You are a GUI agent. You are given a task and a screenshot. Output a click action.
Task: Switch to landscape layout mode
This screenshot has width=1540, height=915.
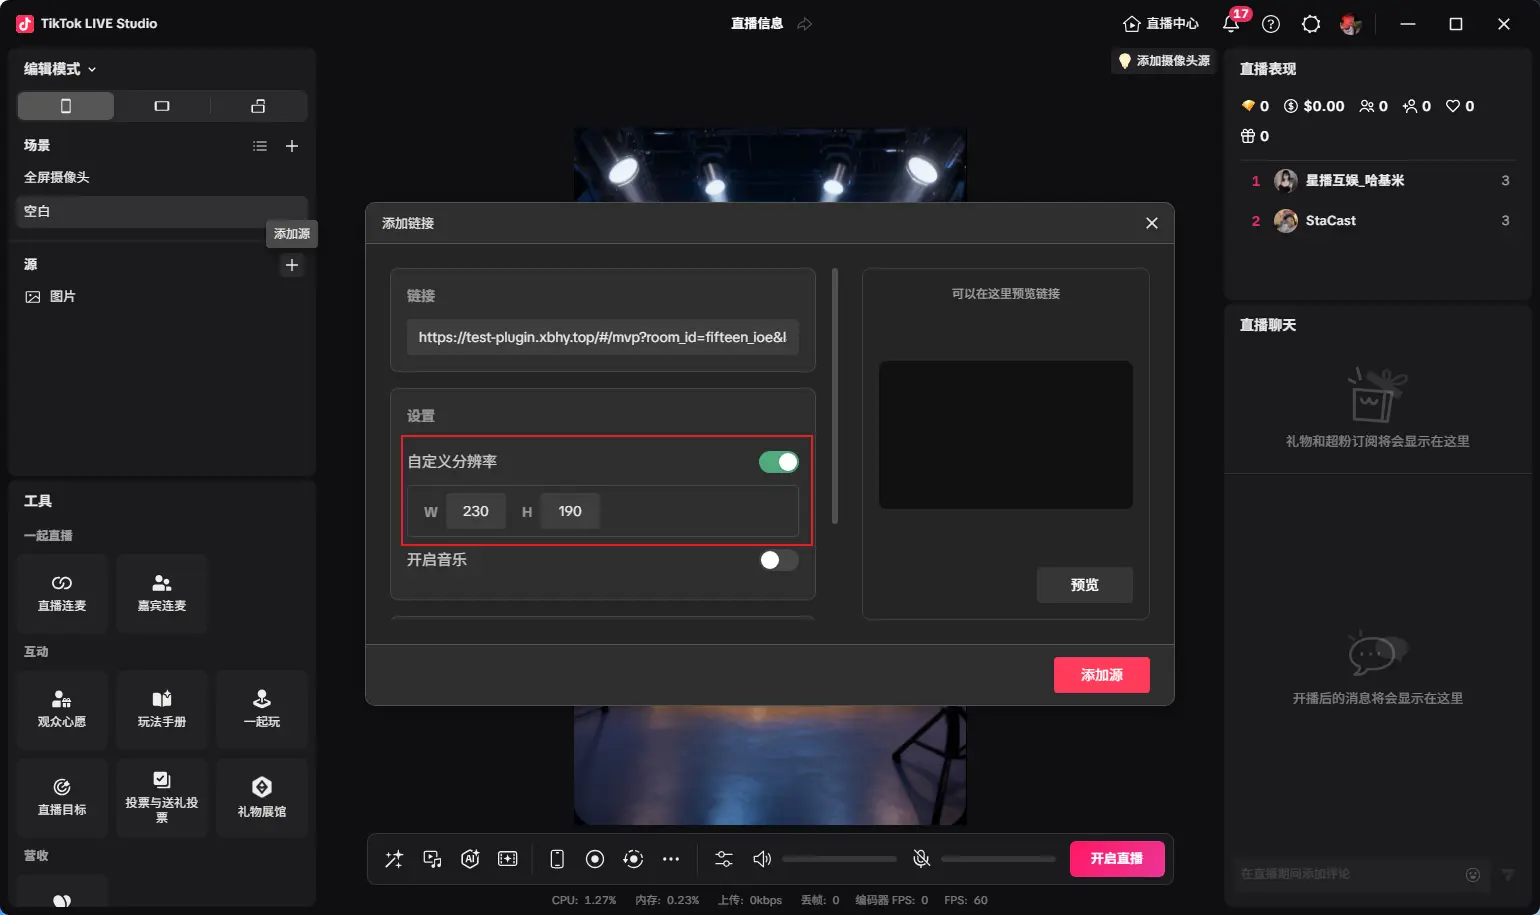(162, 106)
